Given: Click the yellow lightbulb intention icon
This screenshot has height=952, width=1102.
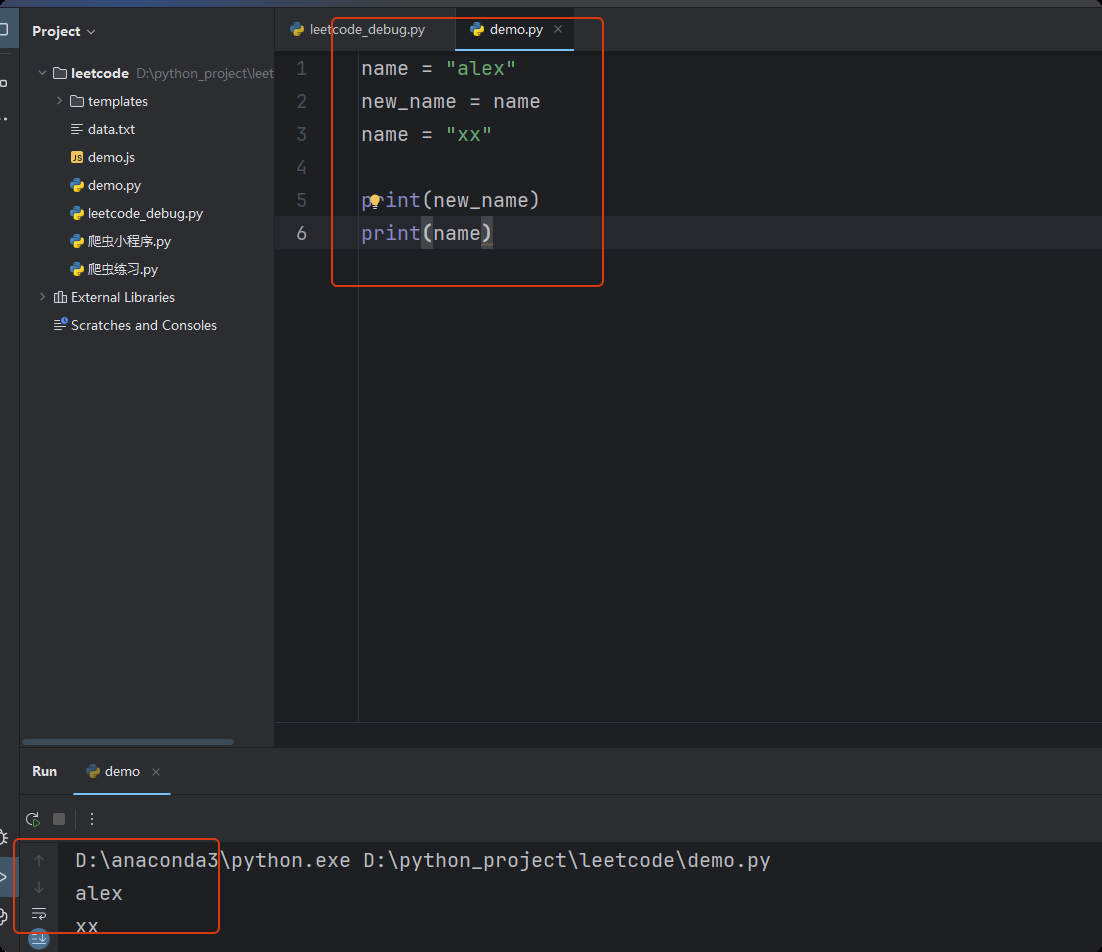Looking at the screenshot, I should coord(376,201).
